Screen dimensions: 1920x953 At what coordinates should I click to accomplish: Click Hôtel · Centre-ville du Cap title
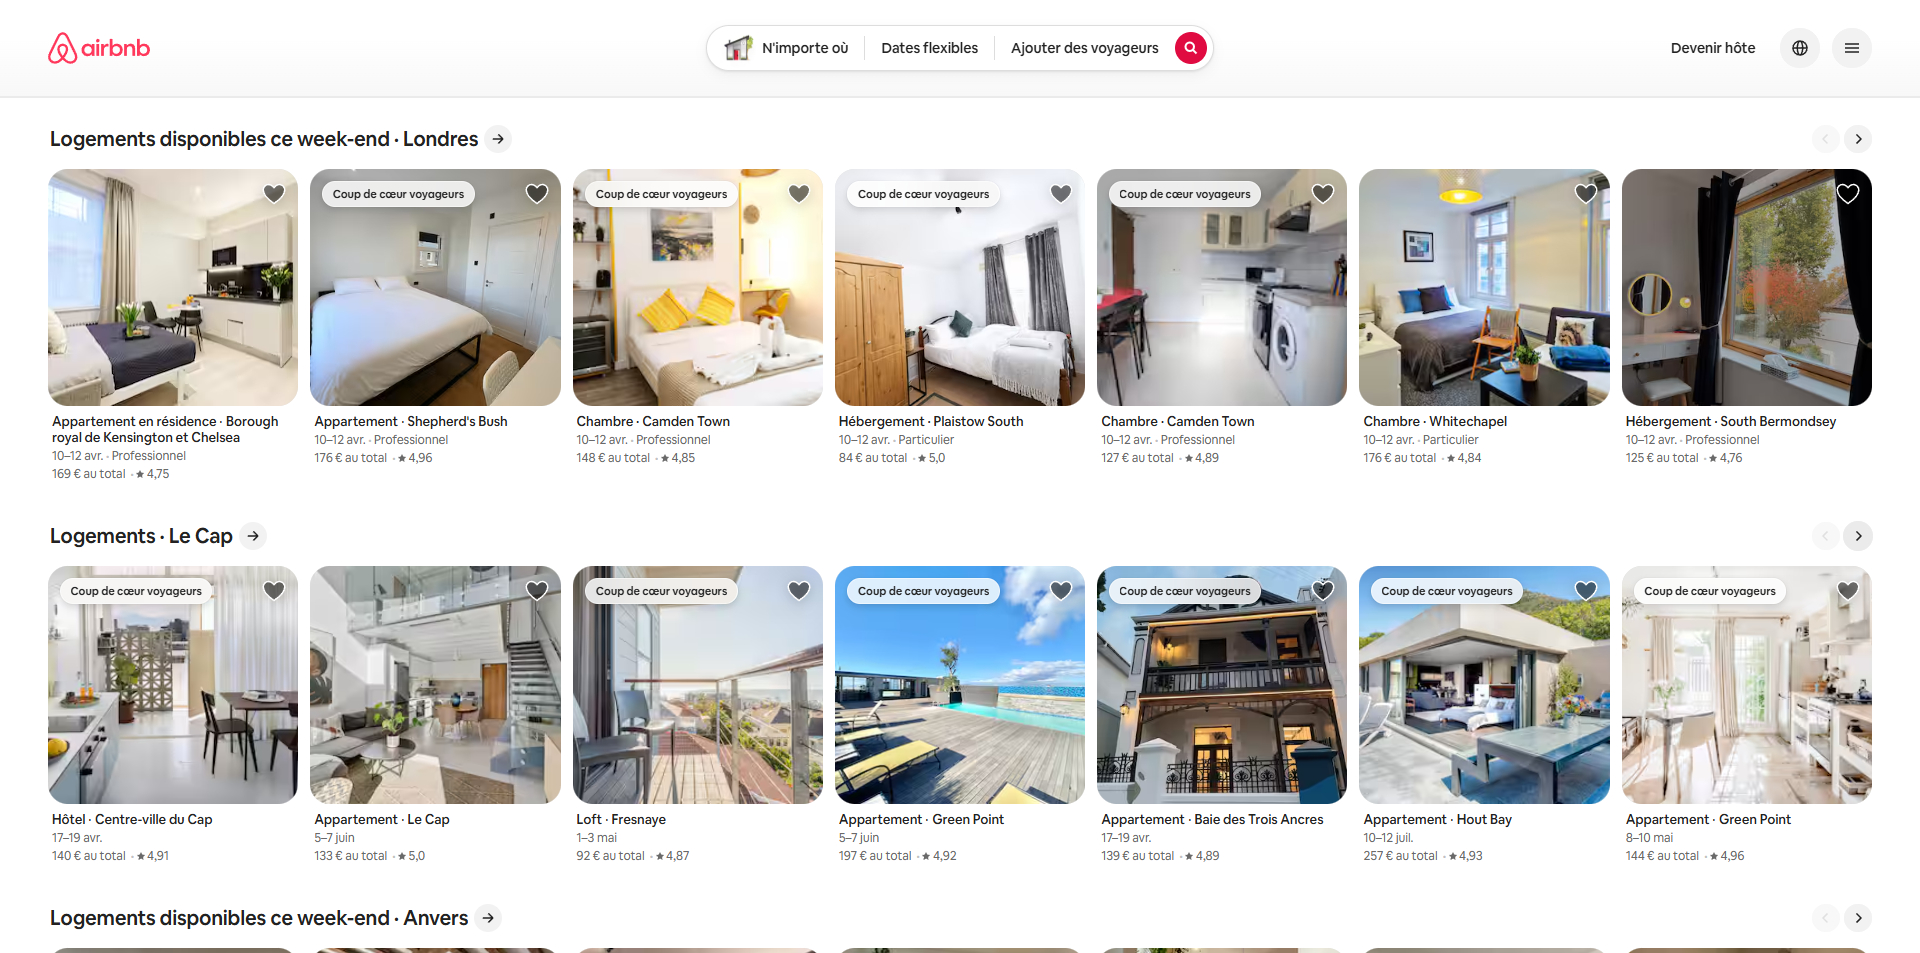(132, 819)
